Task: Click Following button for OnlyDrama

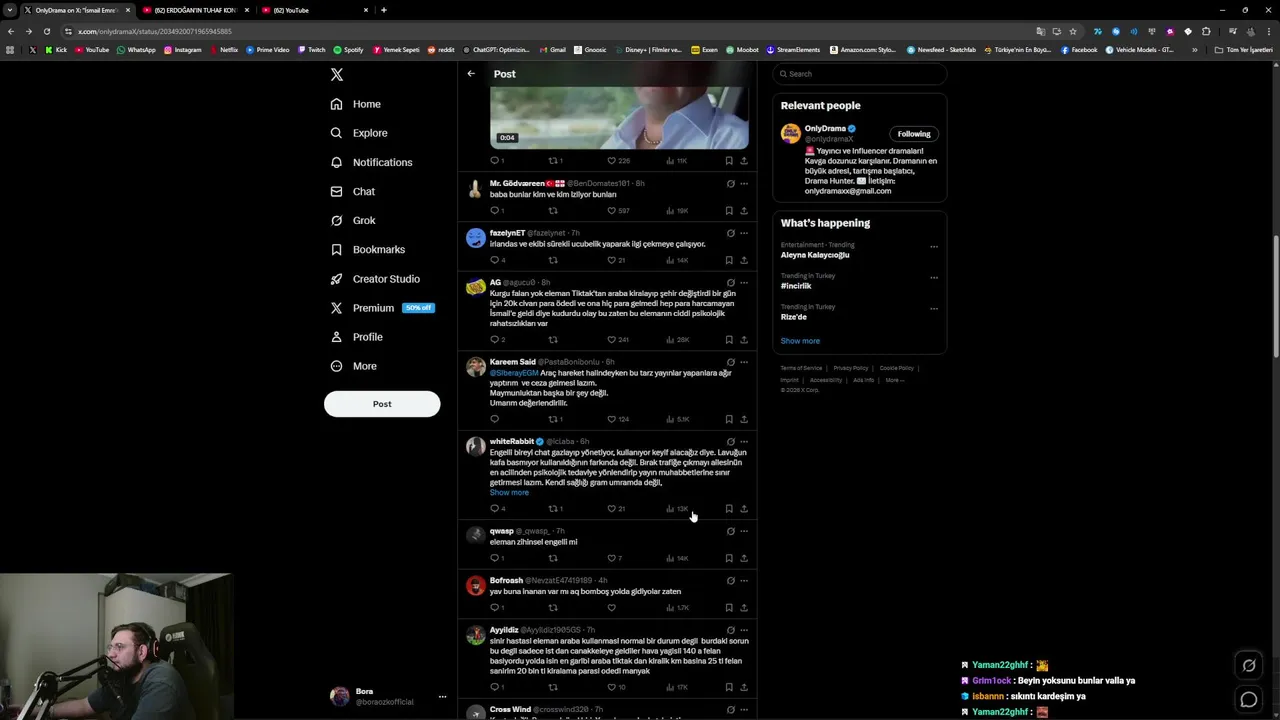Action: pyautogui.click(x=913, y=134)
